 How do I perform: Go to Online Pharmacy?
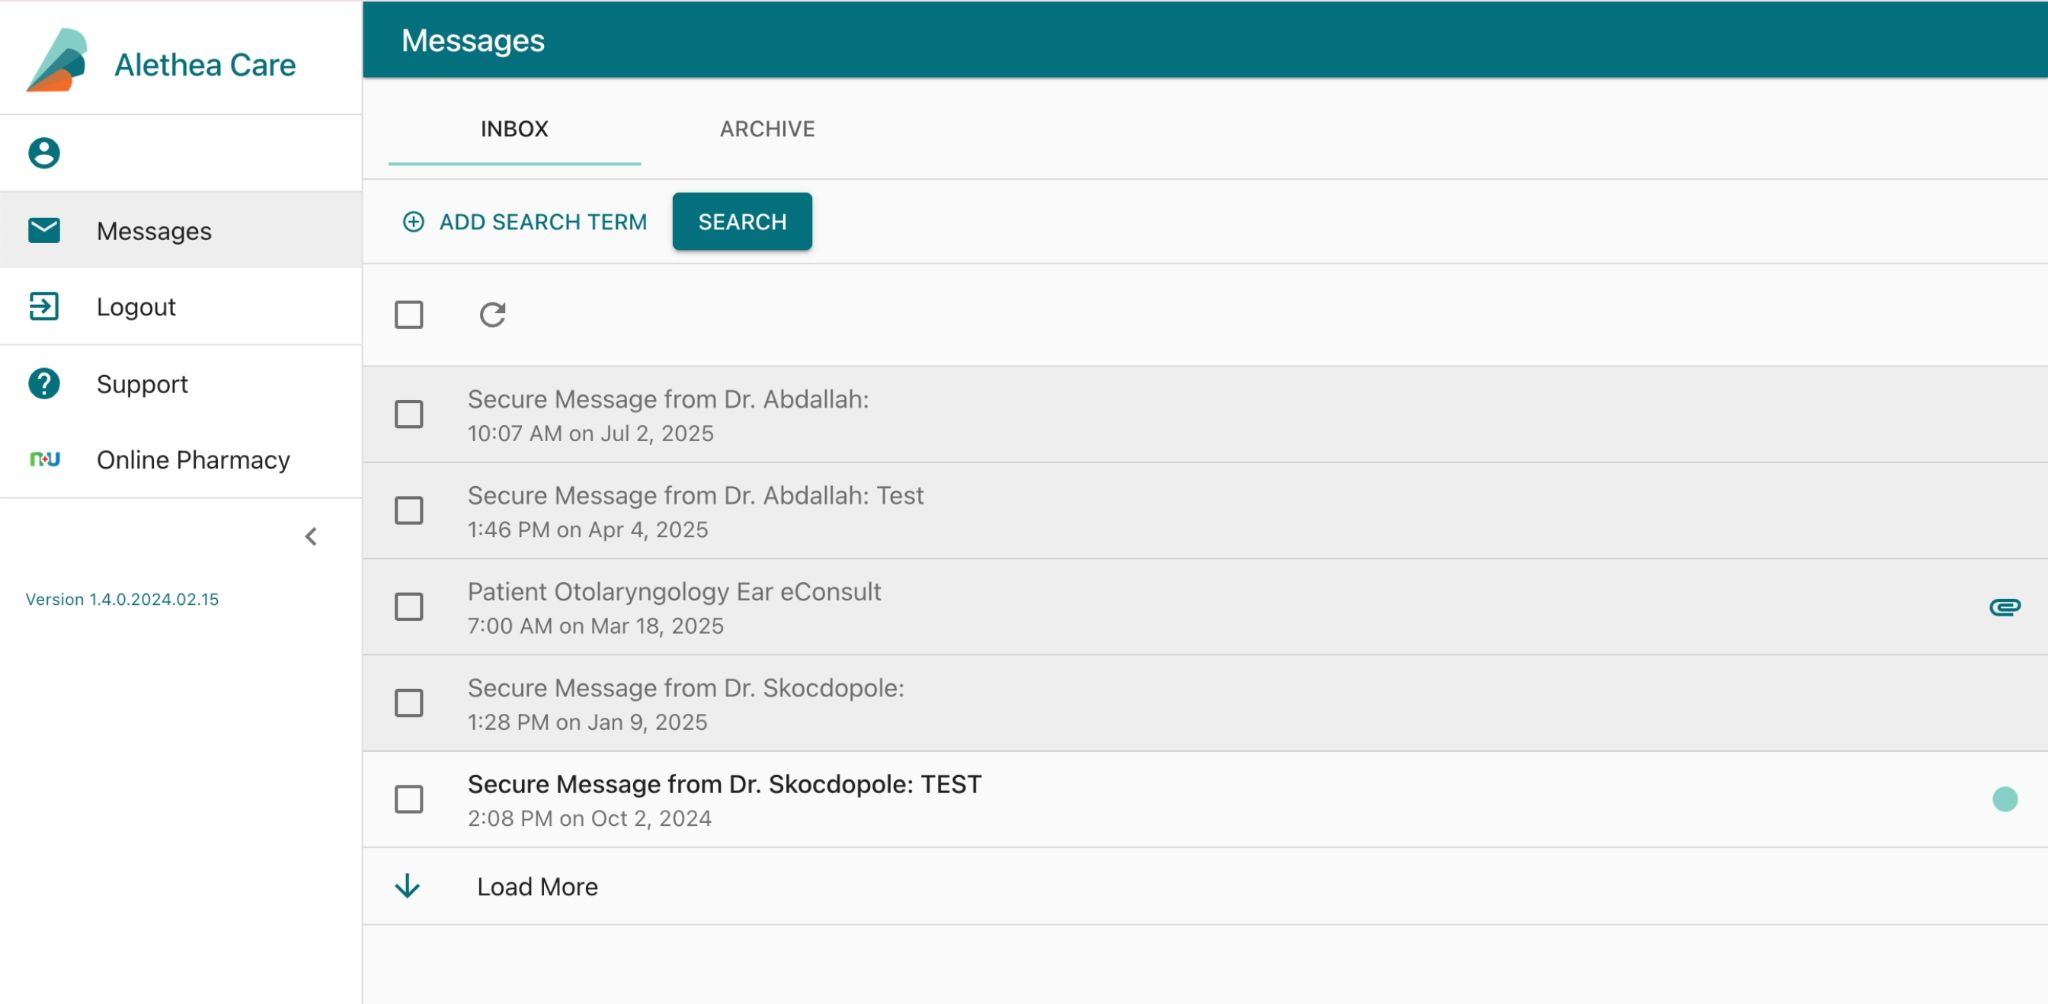coord(181,459)
